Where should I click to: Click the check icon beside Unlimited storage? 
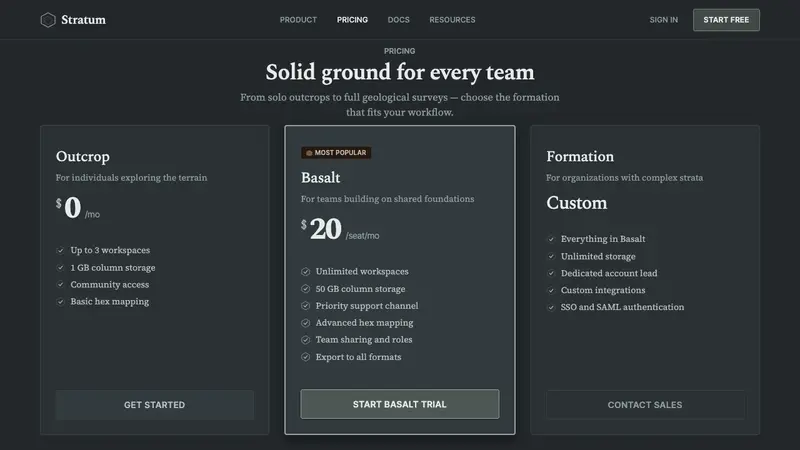(x=551, y=256)
